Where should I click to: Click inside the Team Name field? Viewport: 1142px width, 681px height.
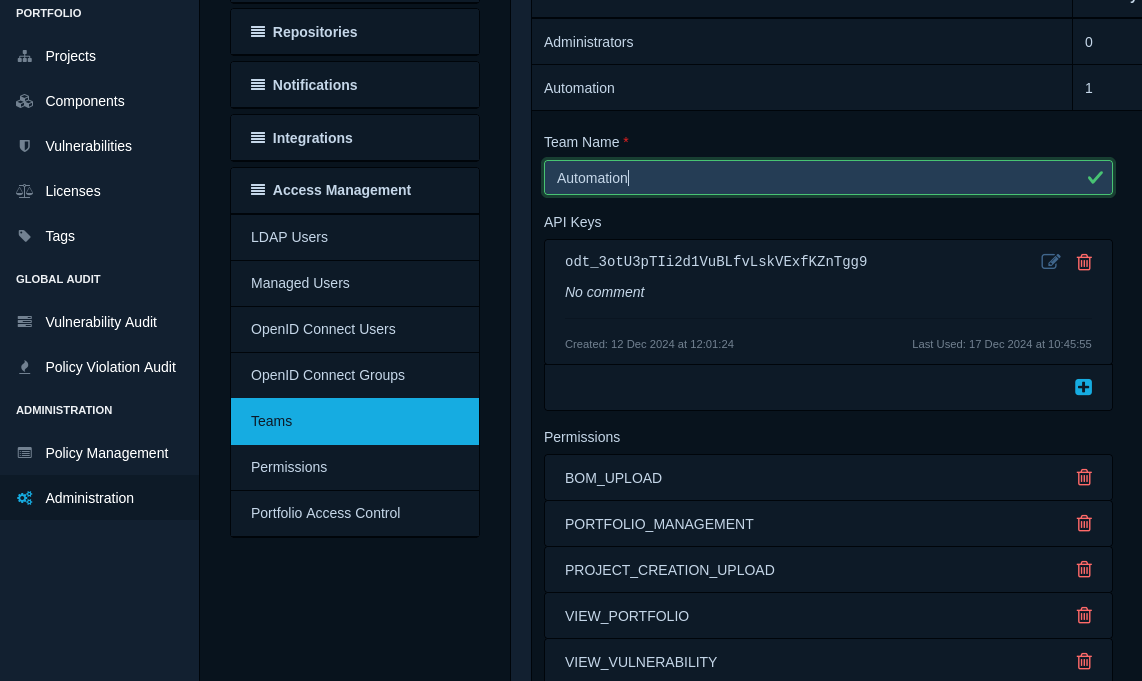[828, 178]
